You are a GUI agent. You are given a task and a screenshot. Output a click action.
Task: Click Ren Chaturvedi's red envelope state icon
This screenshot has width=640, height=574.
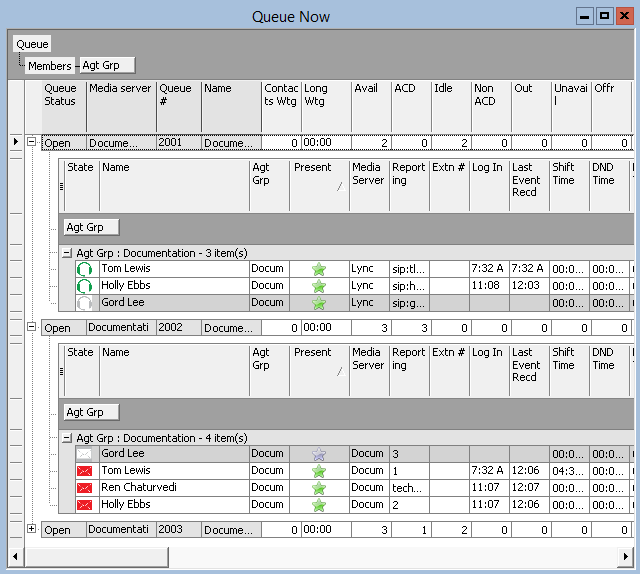coord(85,488)
